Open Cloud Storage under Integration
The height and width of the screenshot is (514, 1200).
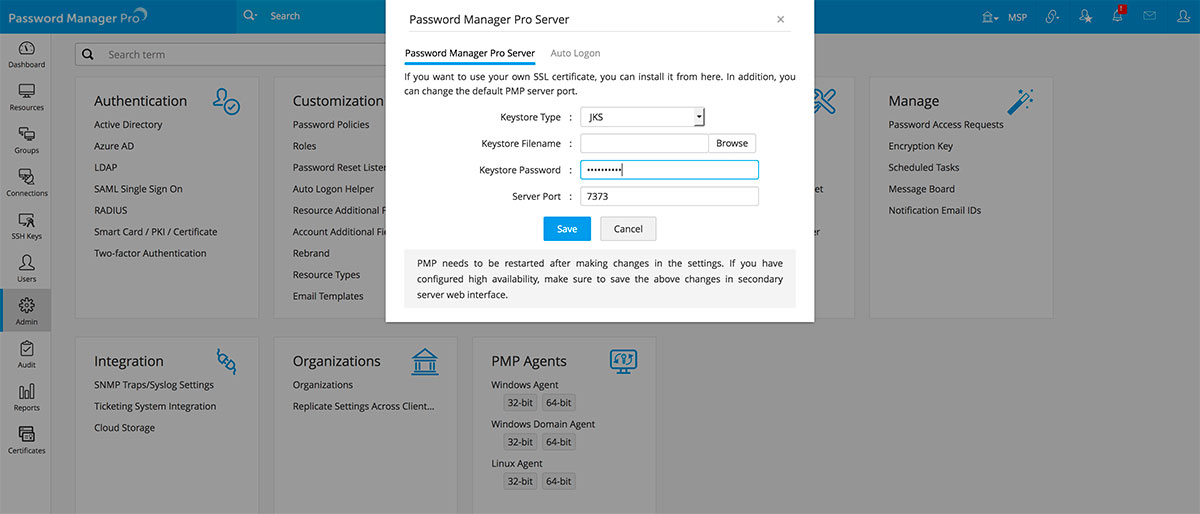[x=125, y=428]
